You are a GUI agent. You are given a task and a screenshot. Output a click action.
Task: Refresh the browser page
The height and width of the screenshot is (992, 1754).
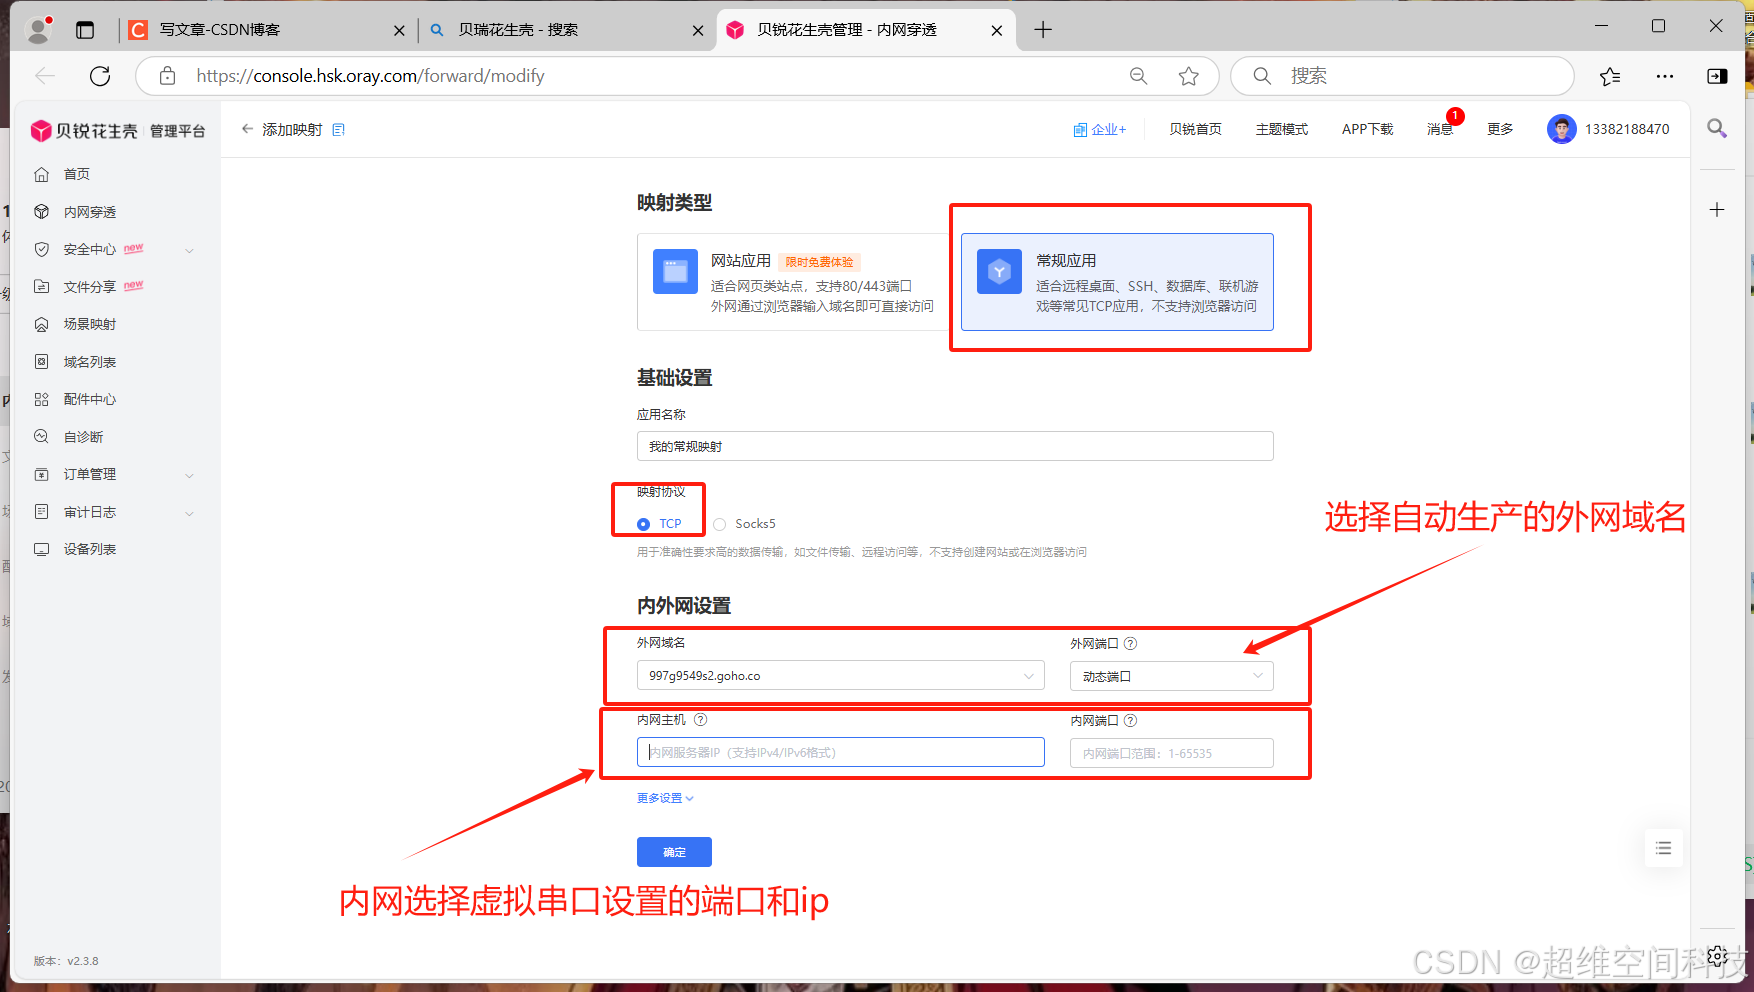coord(100,76)
